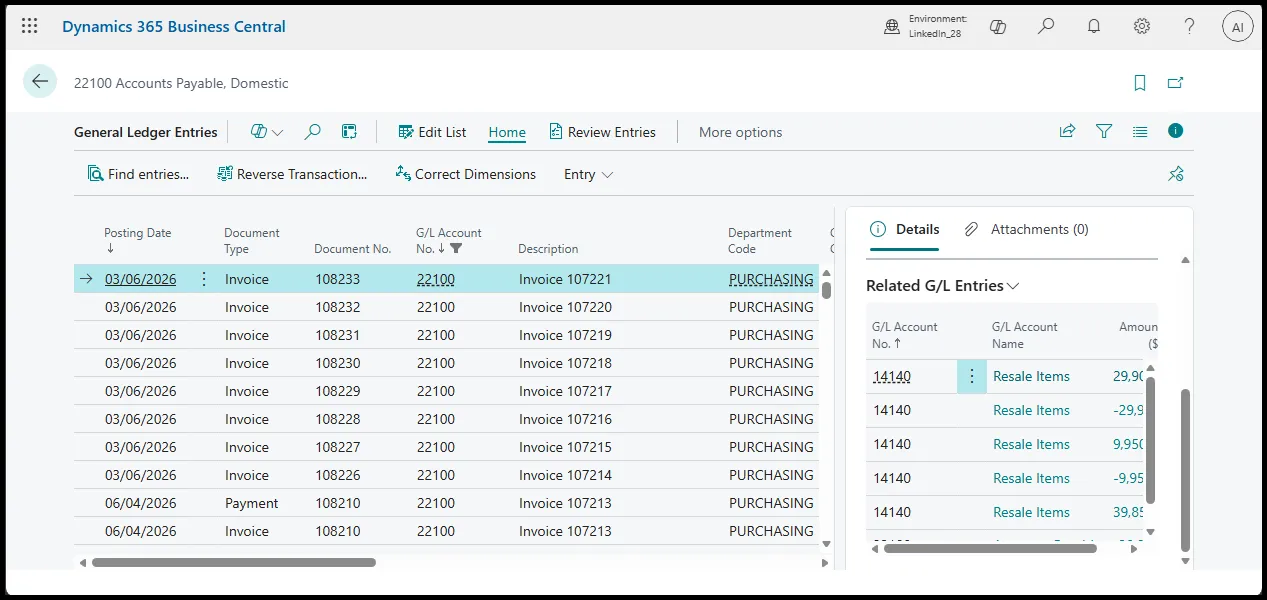Open Dynamics 365 Business Central home link

174,27
